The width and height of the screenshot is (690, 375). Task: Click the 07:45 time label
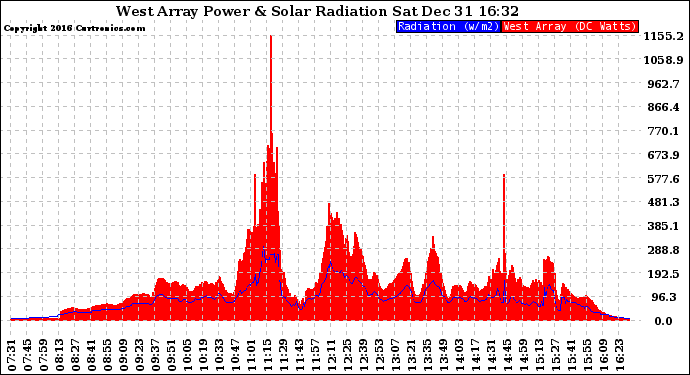[x=28, y=355]
